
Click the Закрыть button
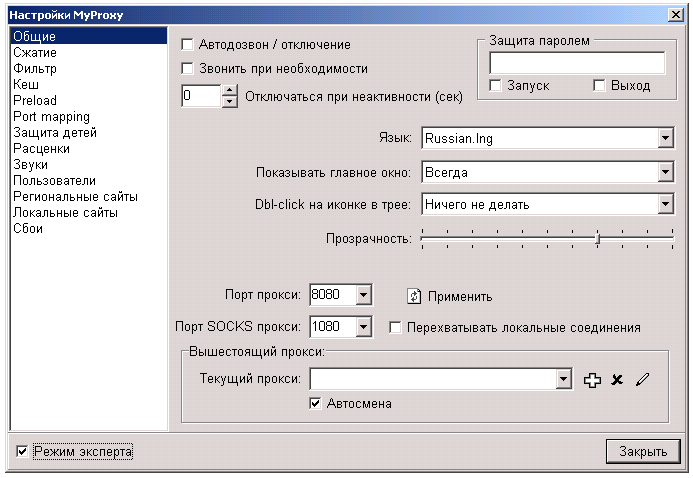[643, 451]
